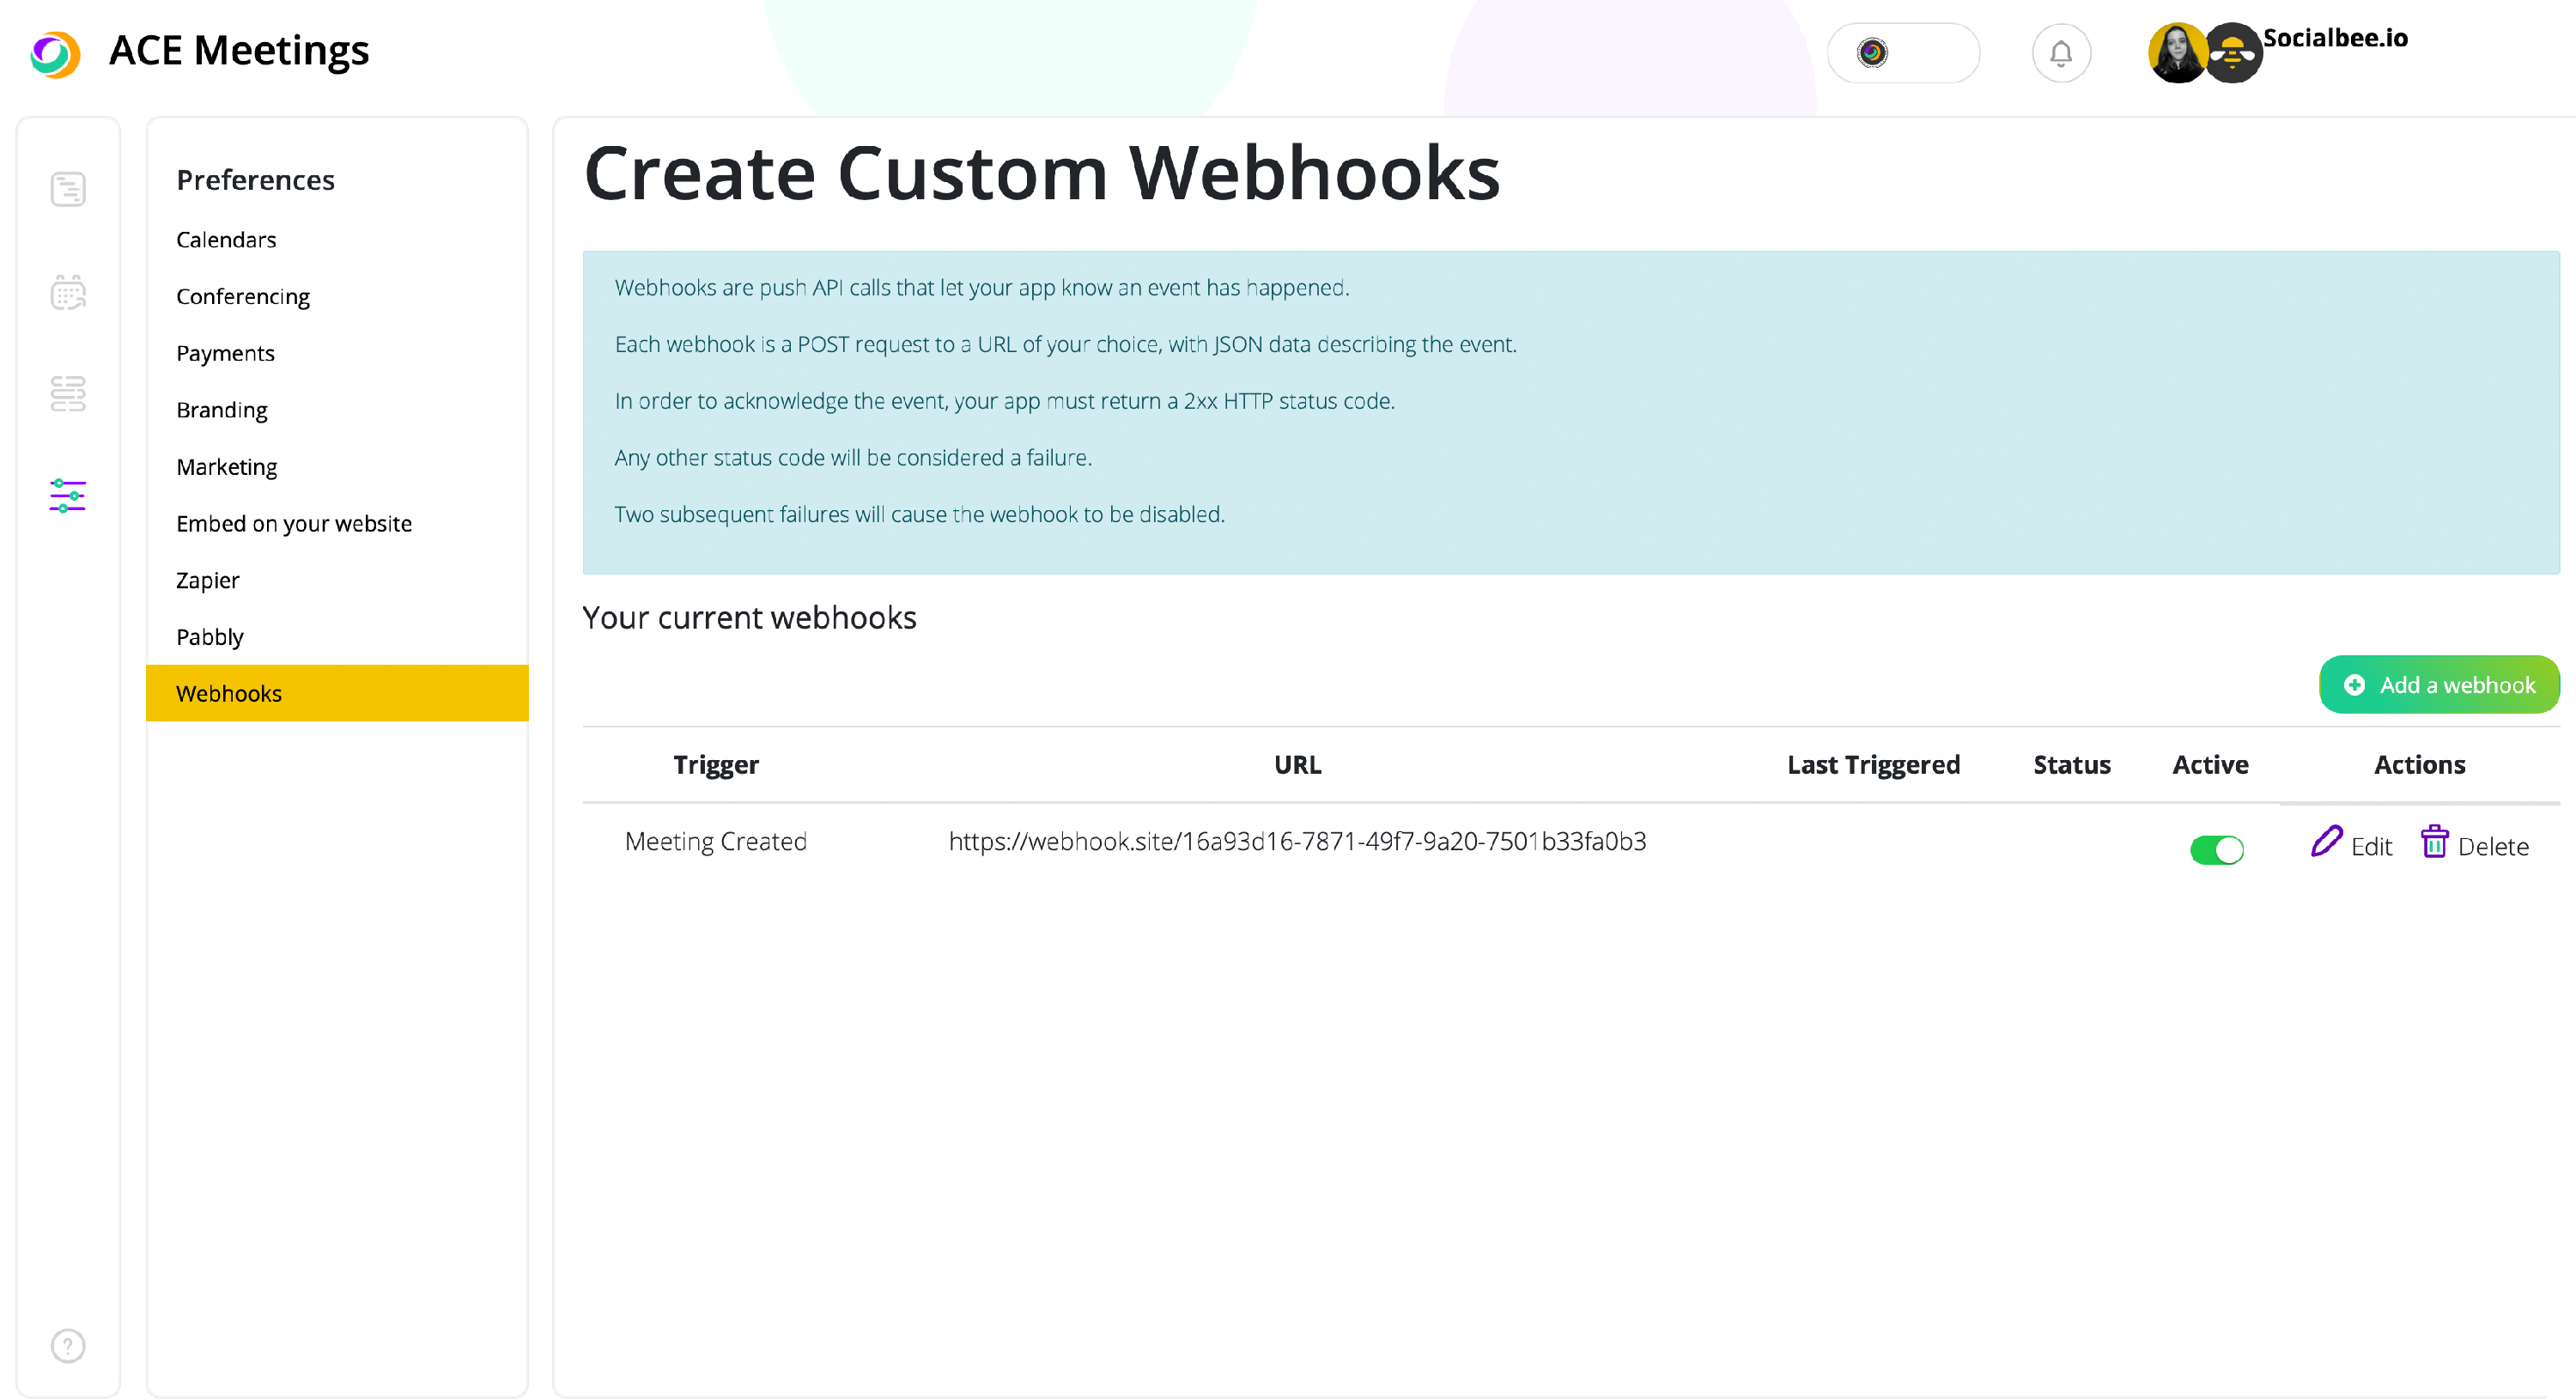
Task: Open the help question mark icon
Action: click(x=68, y=1346)
